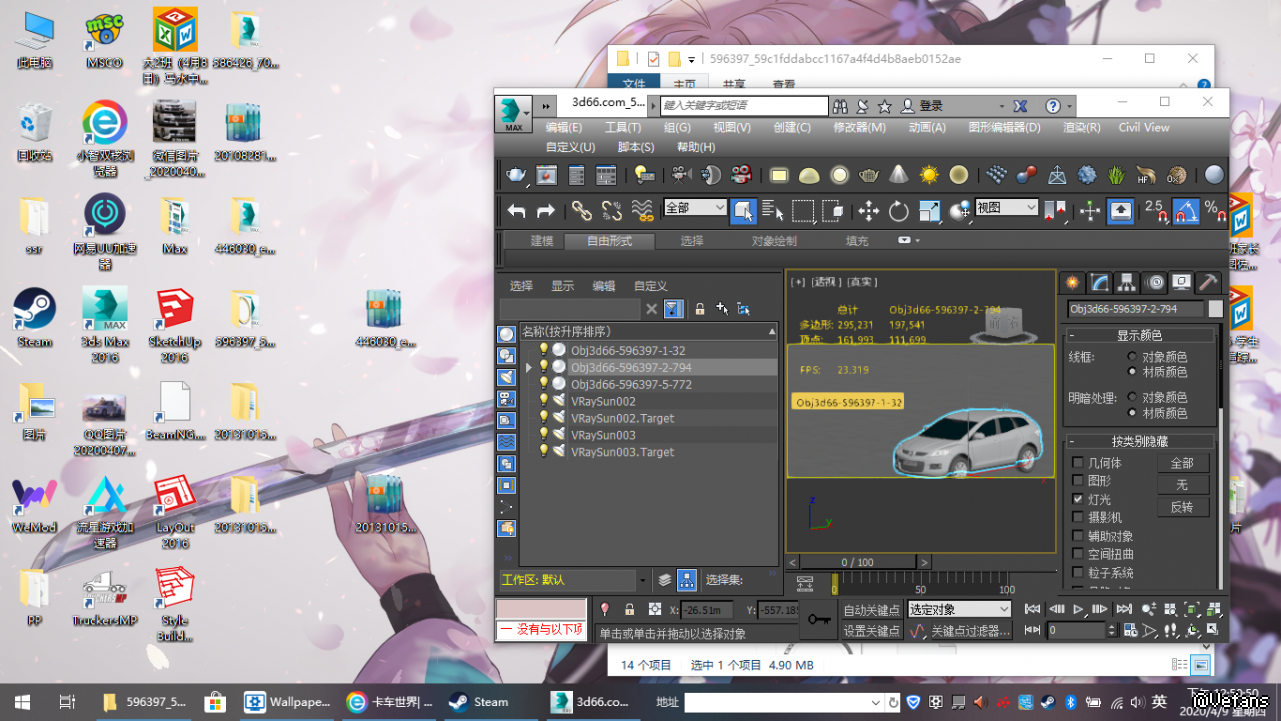Viewport: 1281px width, 721px height.
Task: Click the Undo arrow in the main toolbar
Action: 516,210
